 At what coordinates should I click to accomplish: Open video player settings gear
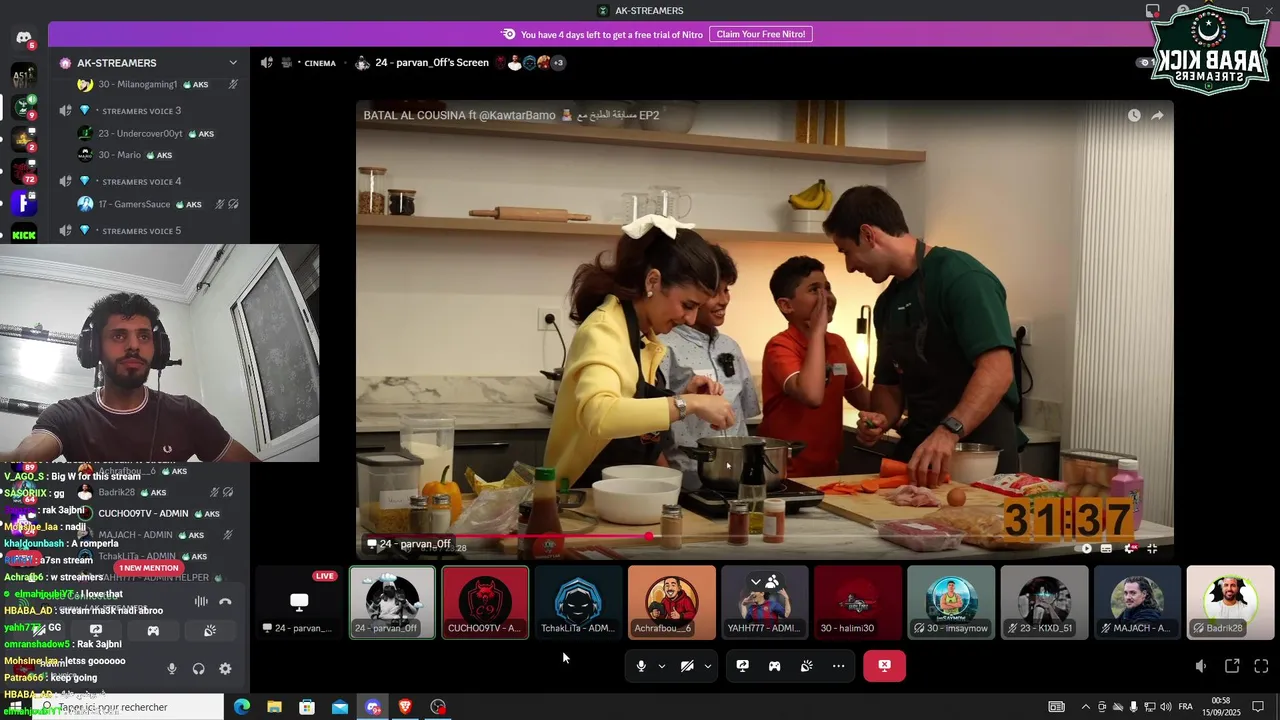1130,548
